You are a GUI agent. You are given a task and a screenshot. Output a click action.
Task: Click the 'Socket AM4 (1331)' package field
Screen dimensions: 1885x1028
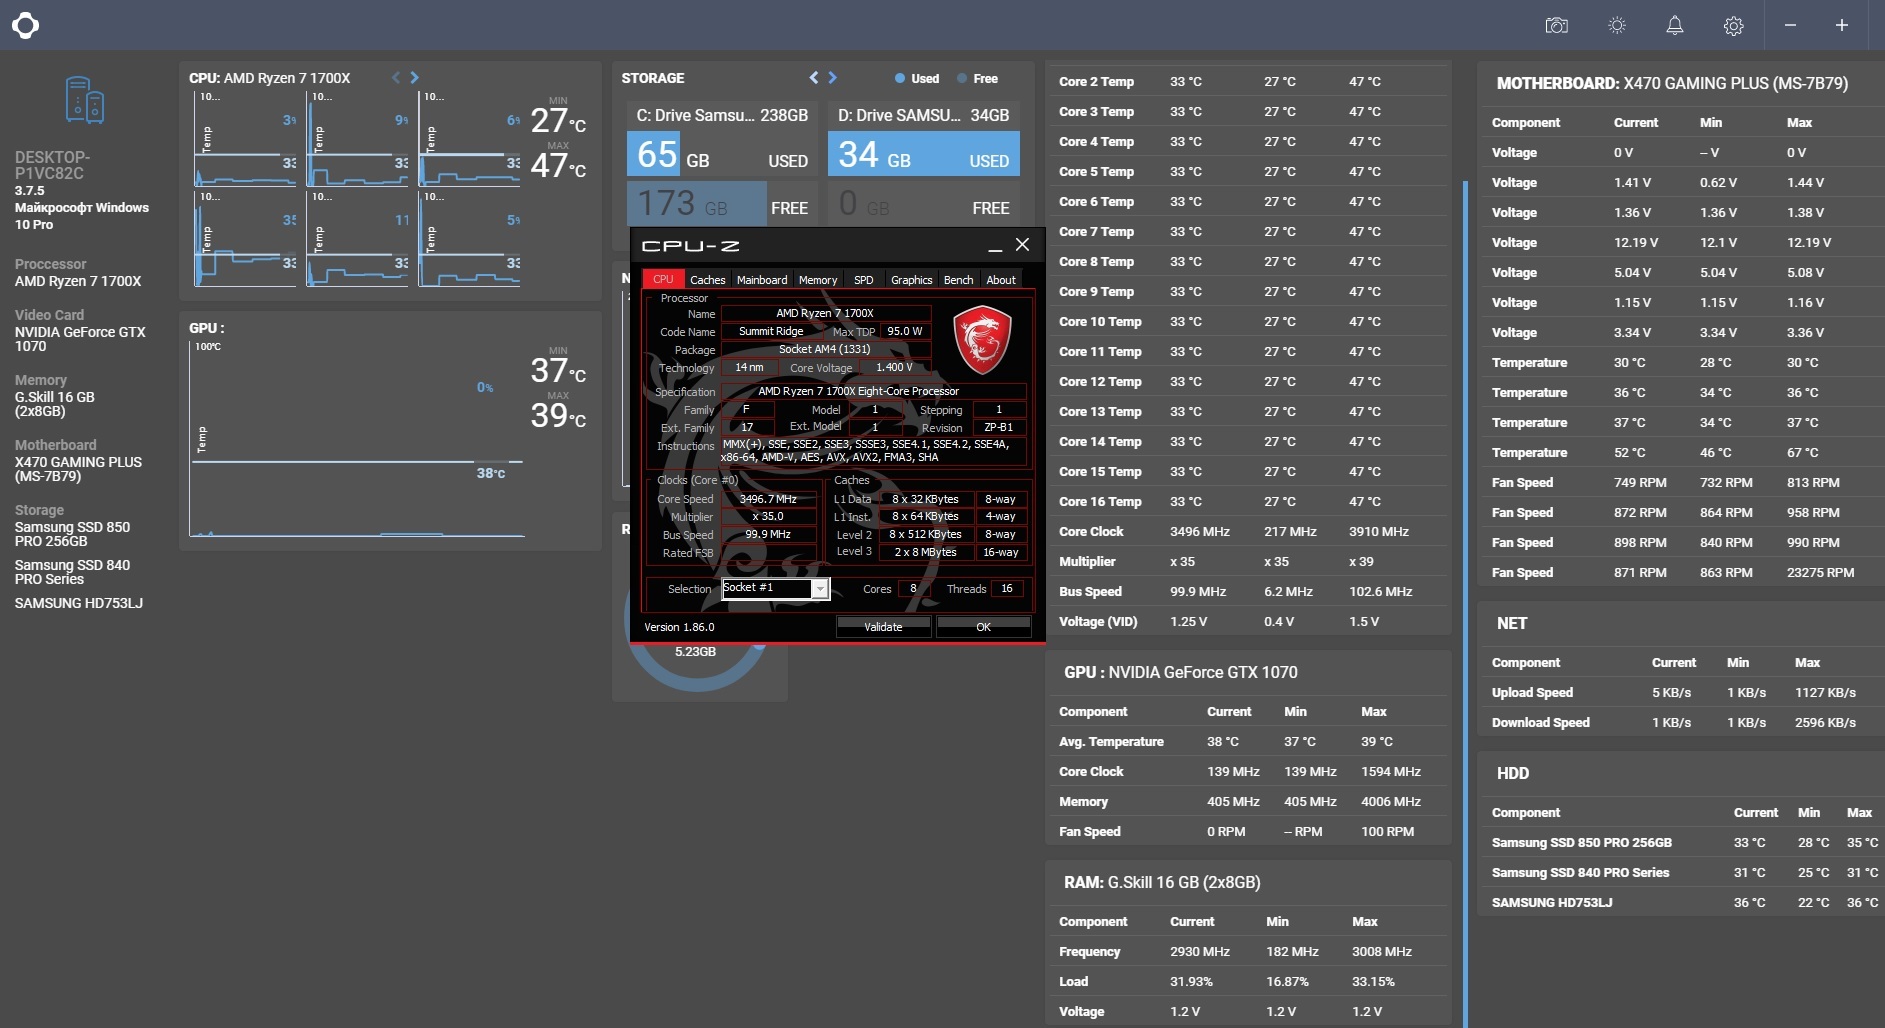(825, 349)
